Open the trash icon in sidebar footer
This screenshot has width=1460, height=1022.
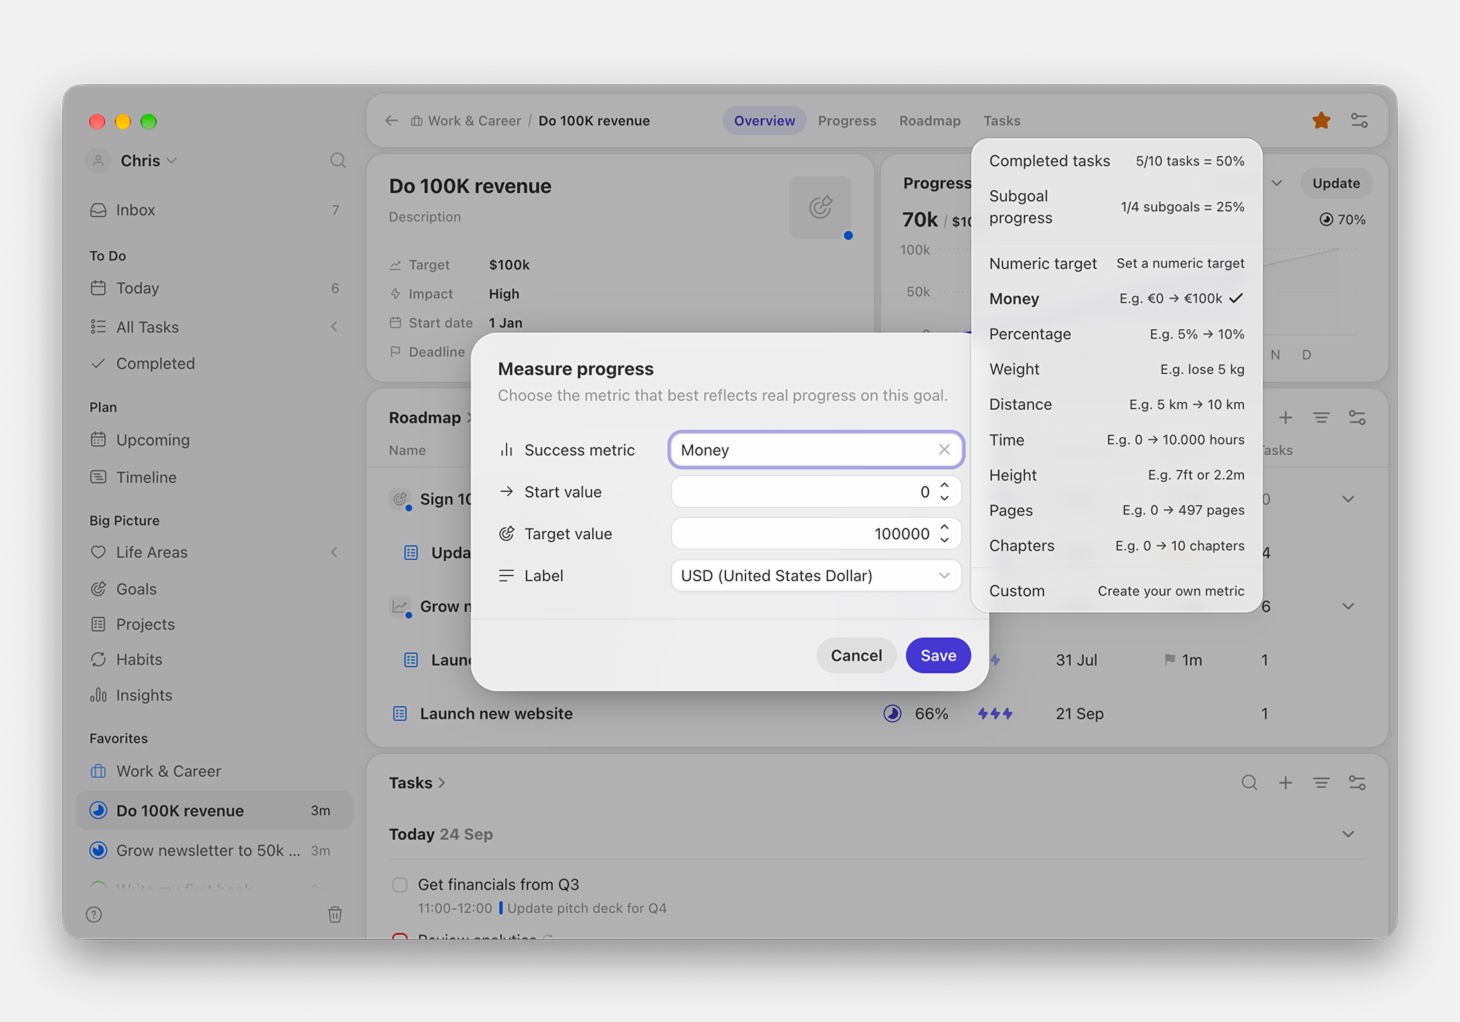click(x=335, y=914)
